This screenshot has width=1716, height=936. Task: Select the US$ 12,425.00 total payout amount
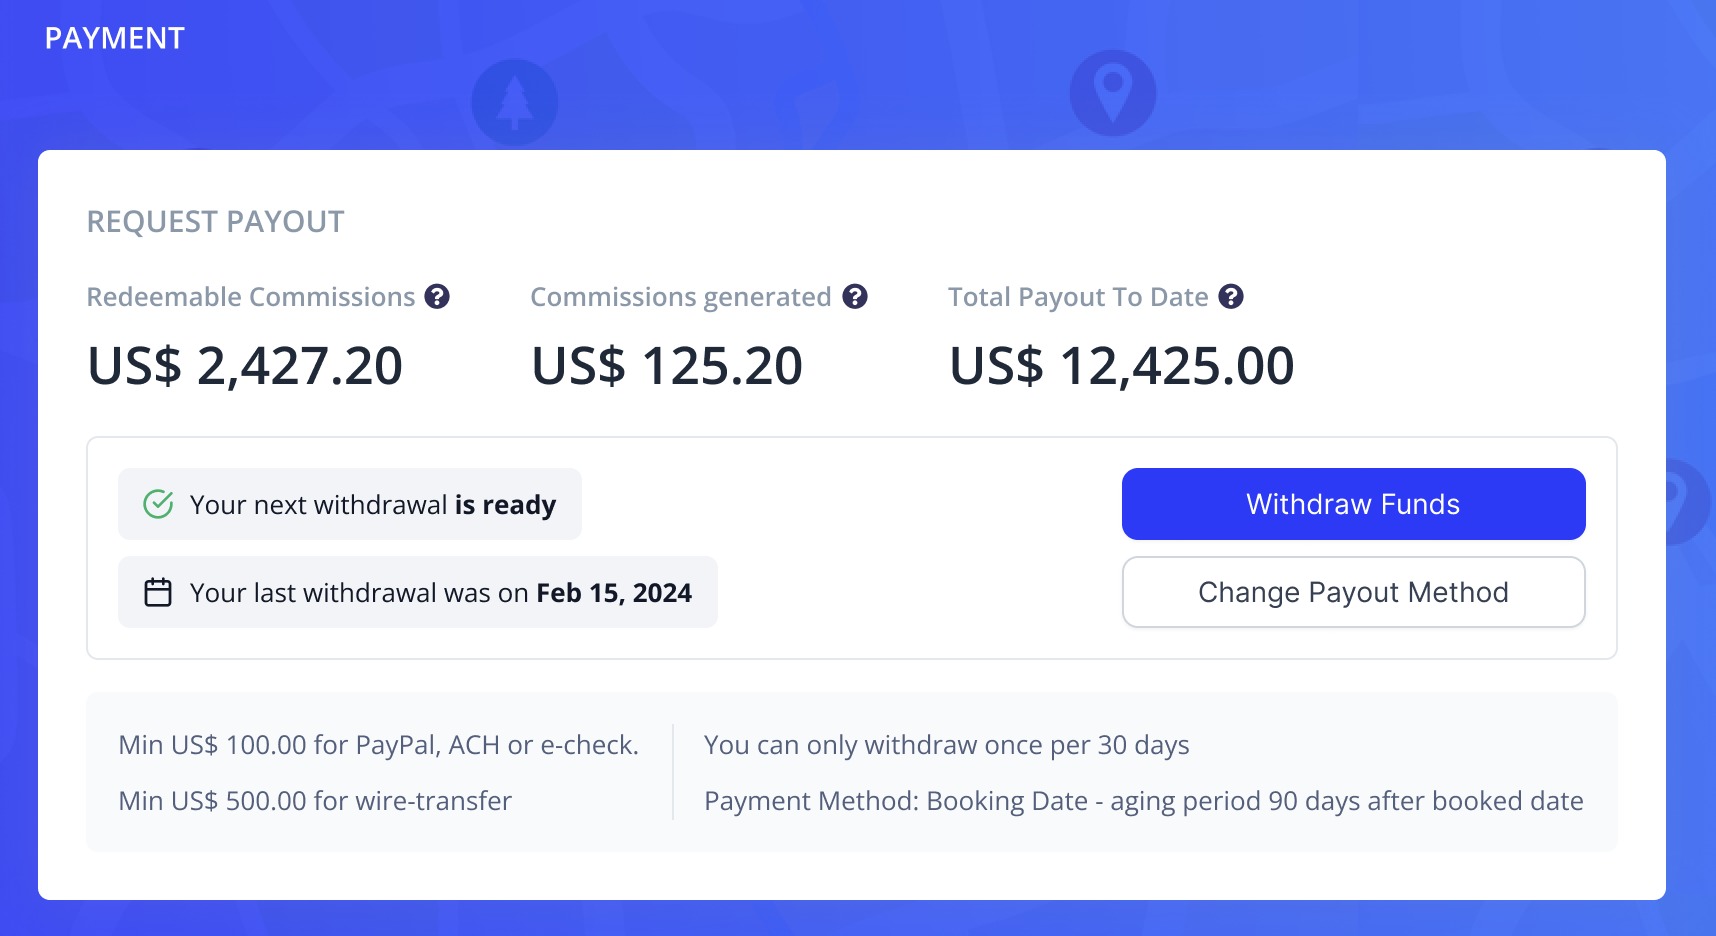(1122, 365)
